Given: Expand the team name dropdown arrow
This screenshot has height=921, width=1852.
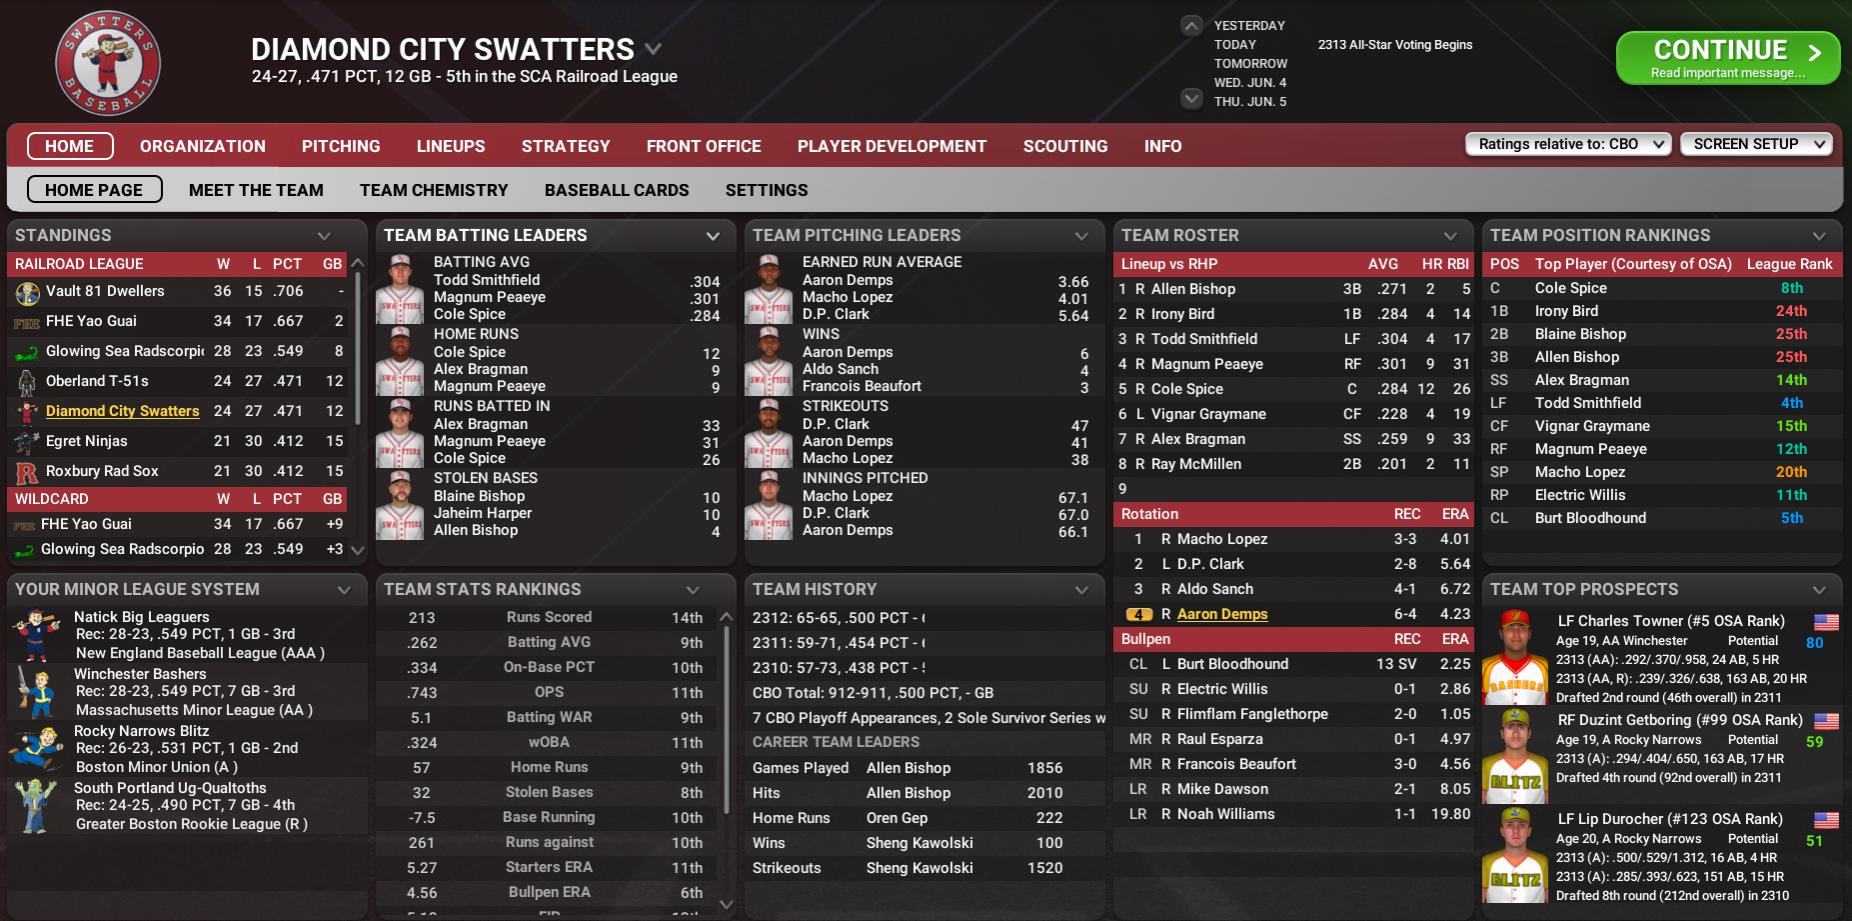Looking at the screenshot, I should 653,48.
